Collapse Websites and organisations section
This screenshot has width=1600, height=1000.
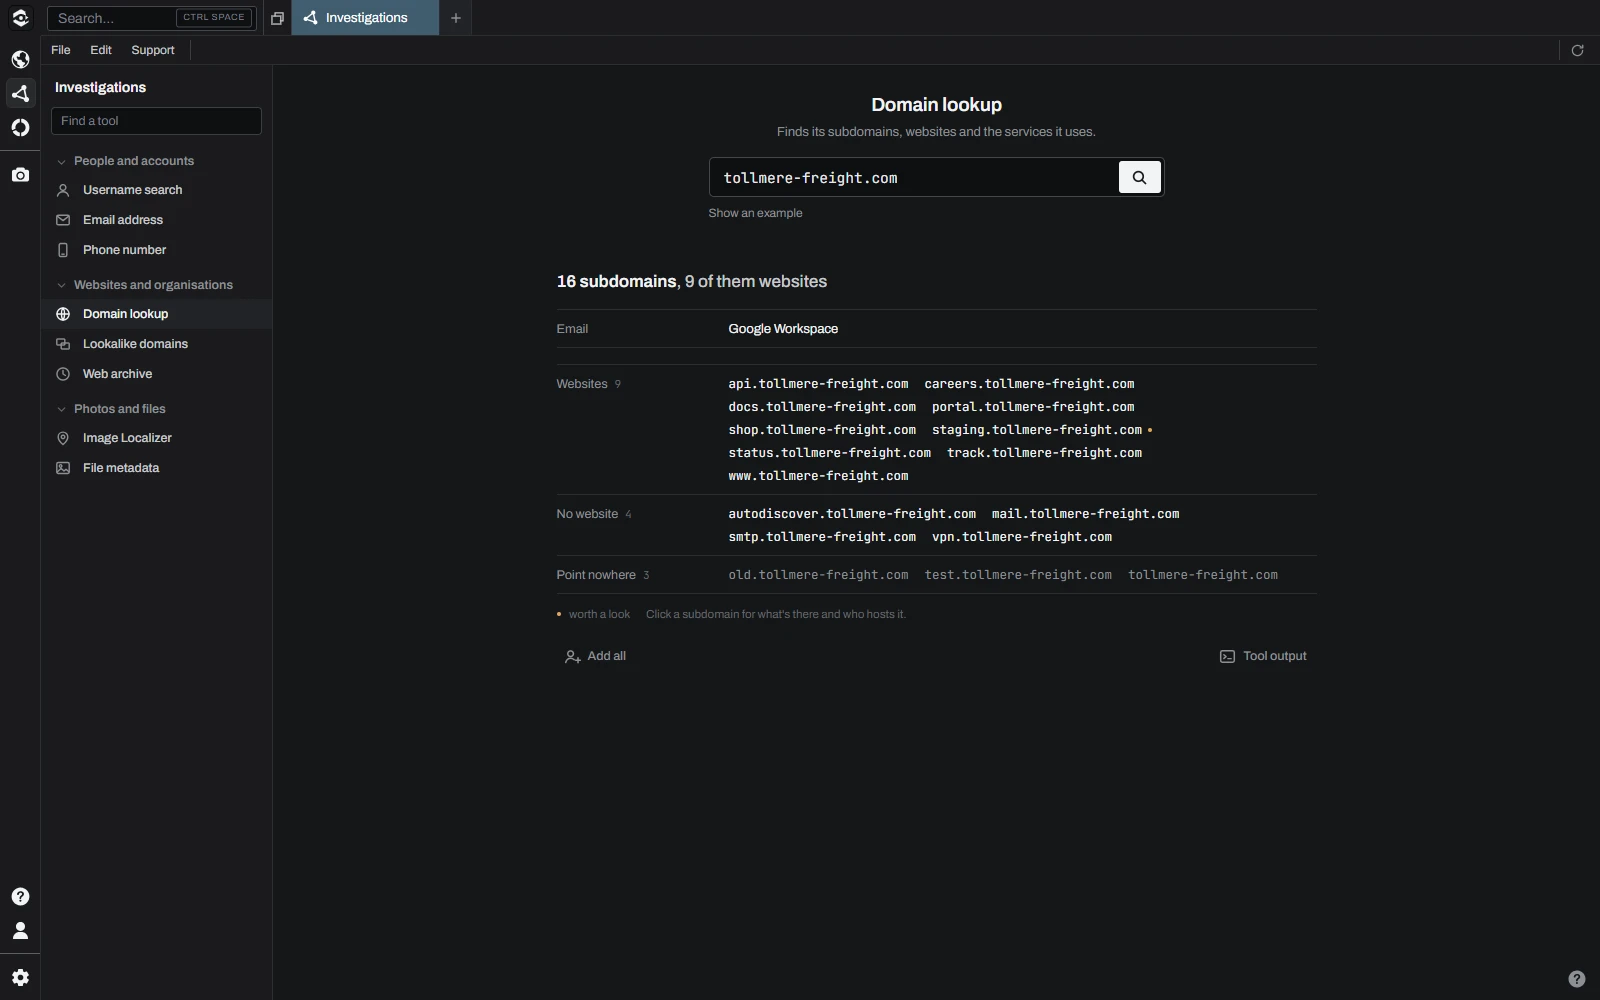144,285
